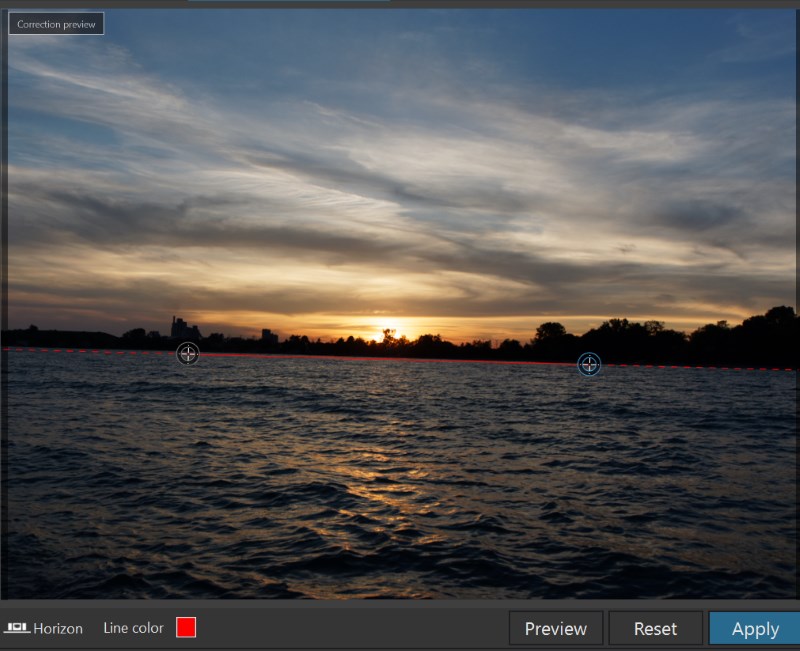Click the Preview button
The image size is (800, 651).
coord(556,628)
